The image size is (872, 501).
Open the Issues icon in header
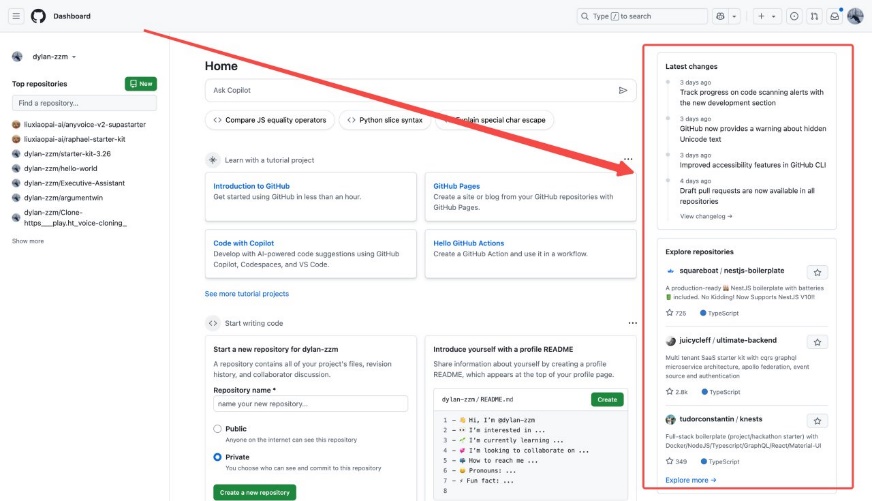[x=794, y=16]
